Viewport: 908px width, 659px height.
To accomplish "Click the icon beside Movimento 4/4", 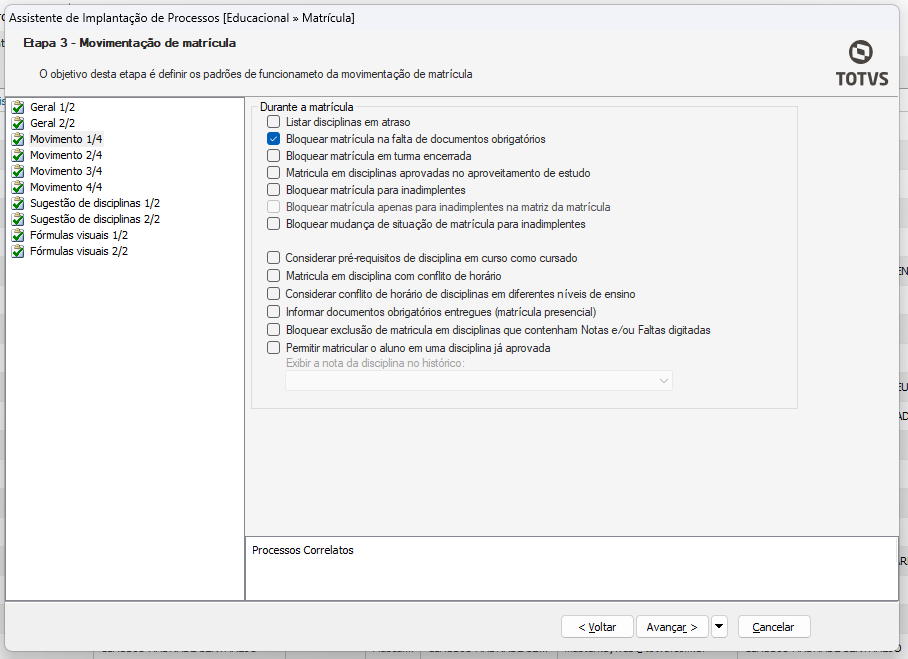I will pos(17,187).
